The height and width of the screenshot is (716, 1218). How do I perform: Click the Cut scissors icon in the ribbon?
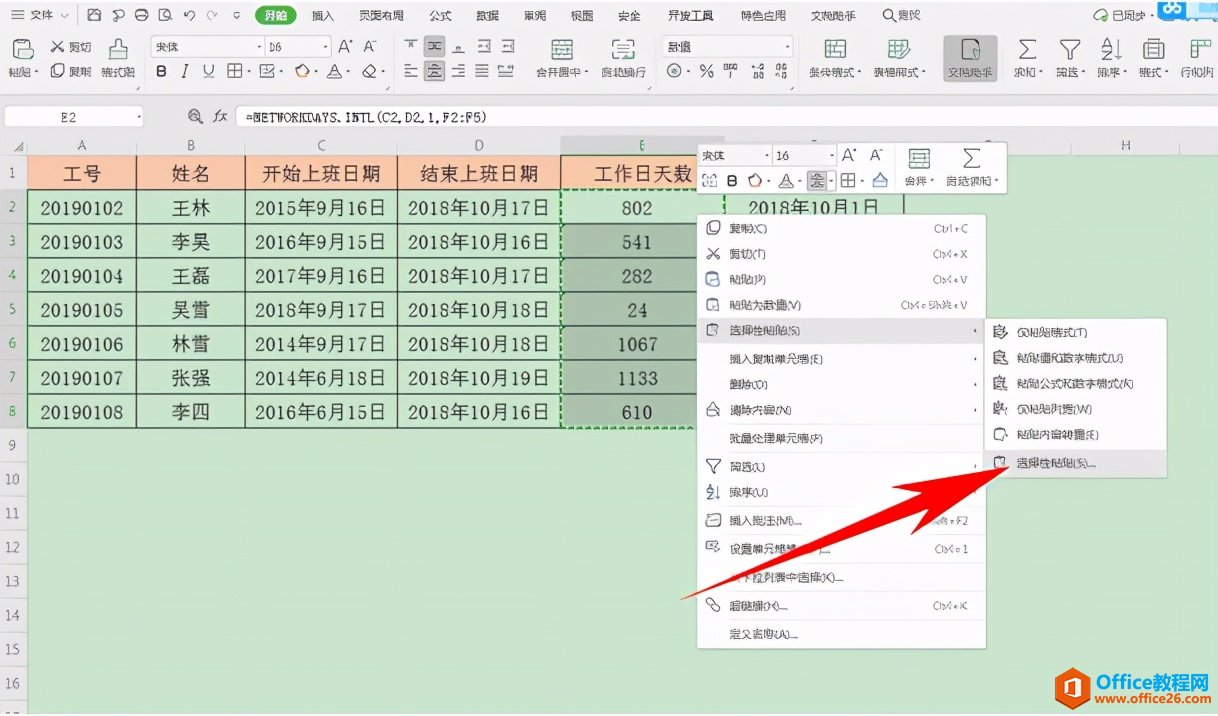point(58,47)
